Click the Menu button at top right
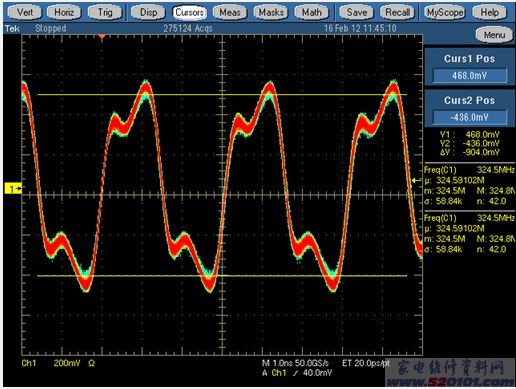 [x=494, y=35]
